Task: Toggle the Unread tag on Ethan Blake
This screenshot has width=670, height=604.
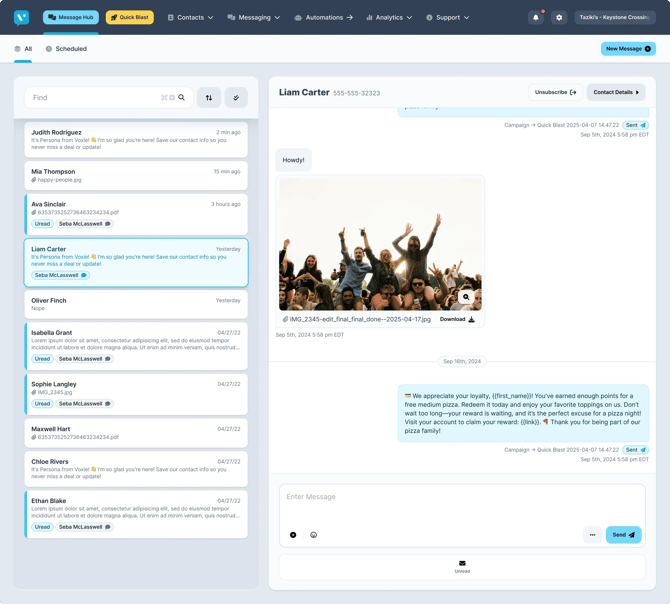Action: click(x=42, y=527)
